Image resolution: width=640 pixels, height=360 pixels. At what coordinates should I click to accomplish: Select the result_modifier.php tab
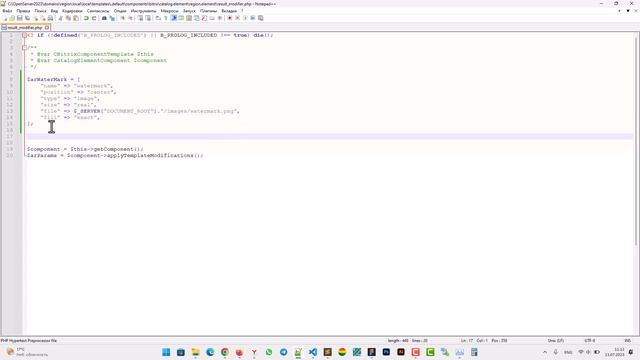pyautogui.click(x=24, y=27)
